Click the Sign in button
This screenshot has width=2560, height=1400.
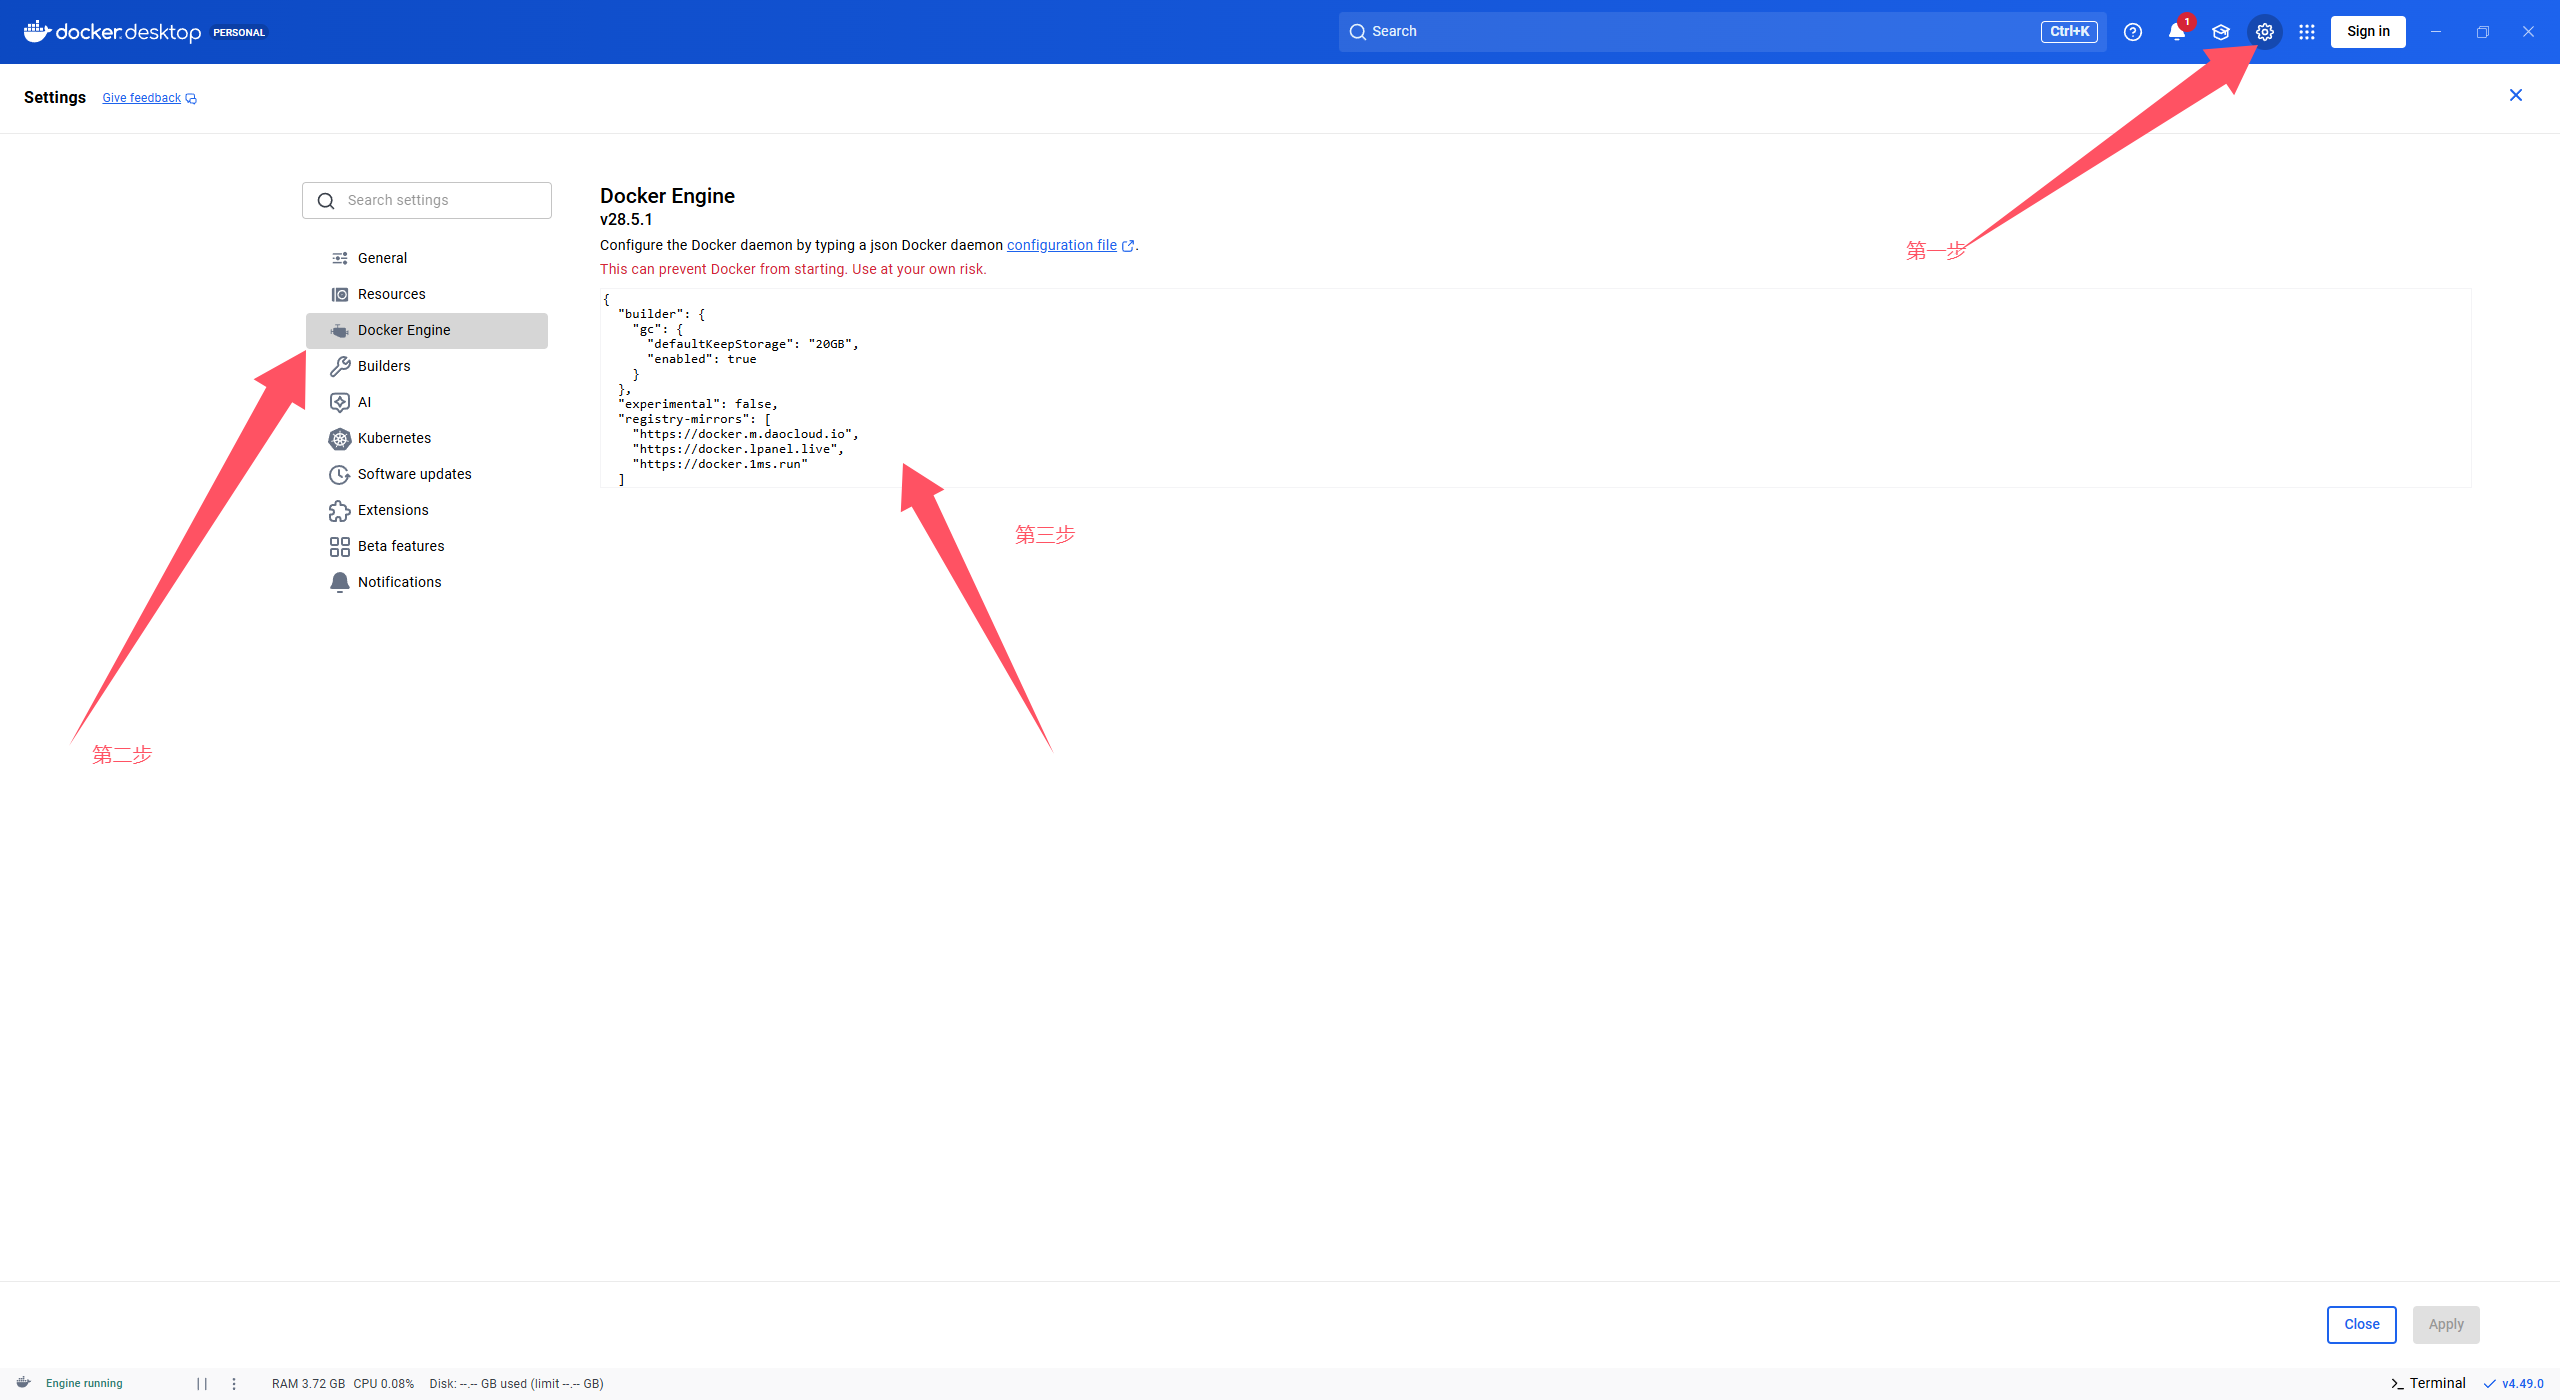[x=2368, y=31]
